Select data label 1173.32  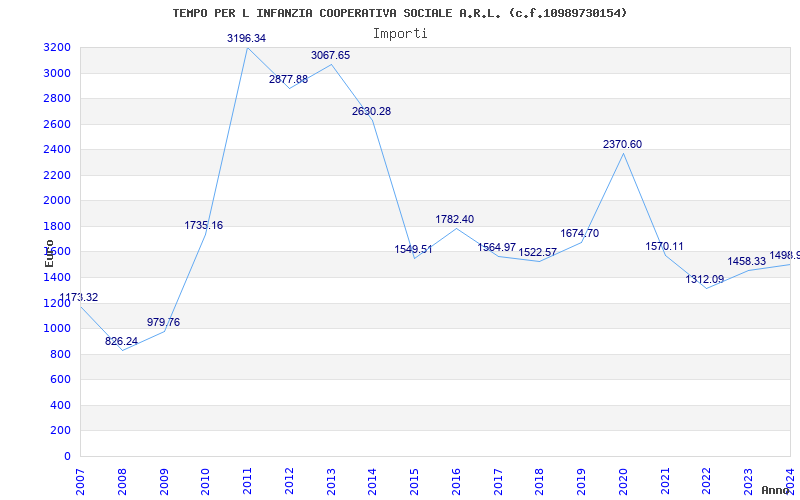click(x=79, y=297)
